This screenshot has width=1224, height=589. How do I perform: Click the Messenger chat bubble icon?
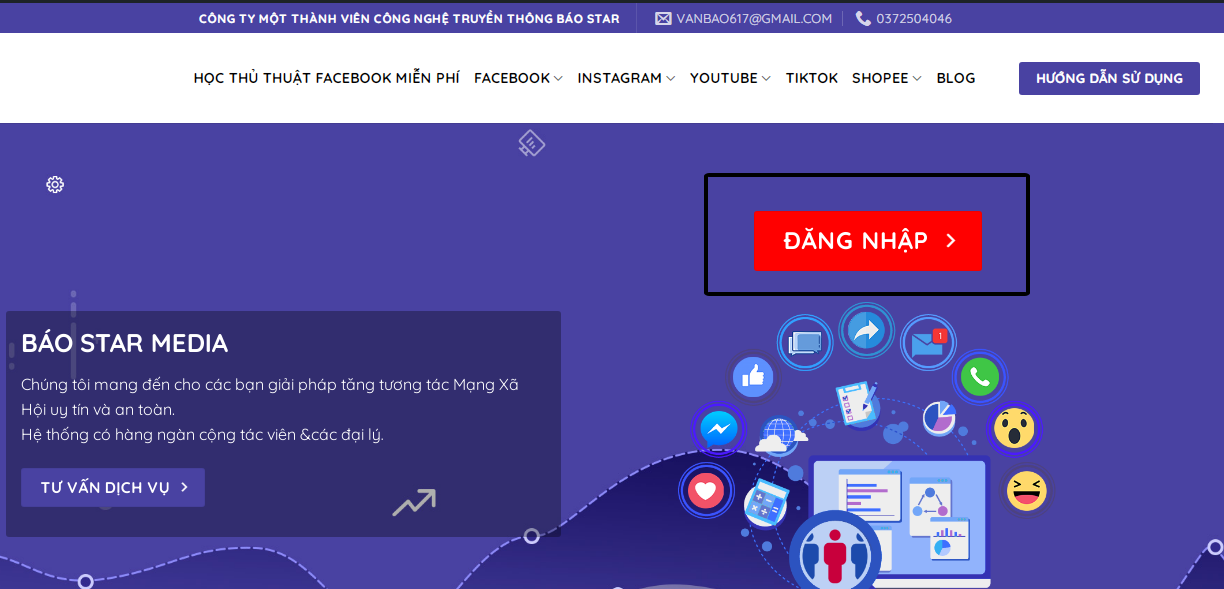click(719, 430)
